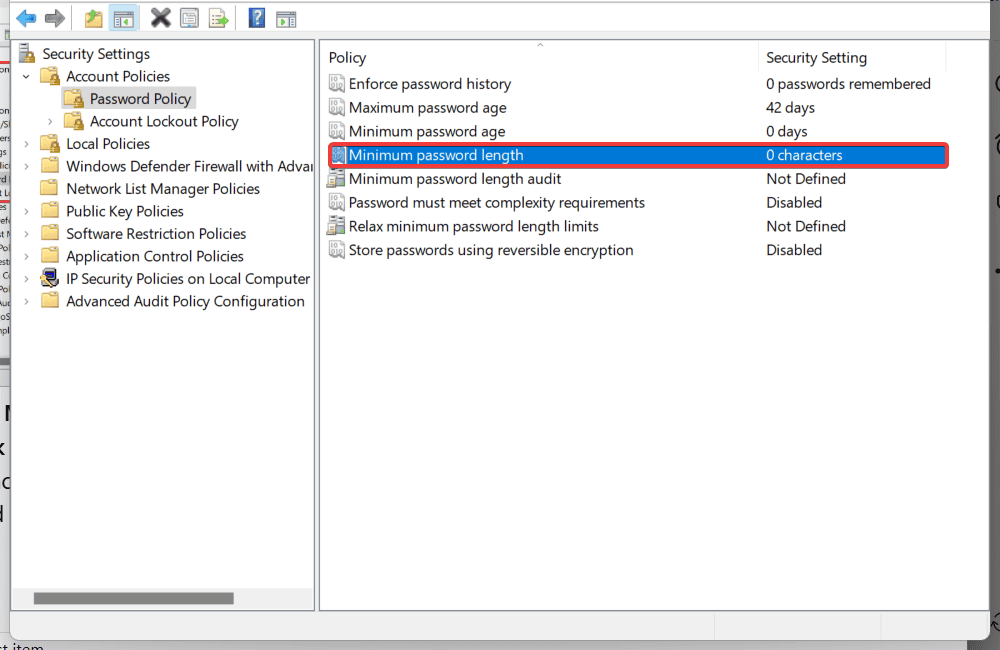Click the Minimum password age policy icon
Image resolution: width=1000 pixels, height=650 pixels.
(x=337, y=131)
